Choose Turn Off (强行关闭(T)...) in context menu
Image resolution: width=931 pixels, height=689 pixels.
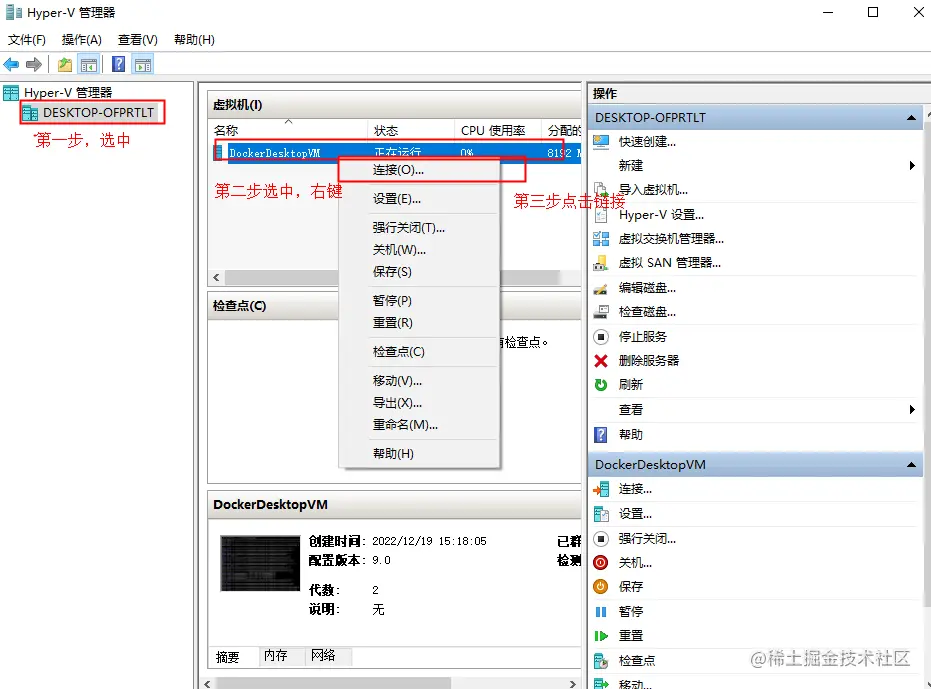pyautogui.click(x=419, y=227)
